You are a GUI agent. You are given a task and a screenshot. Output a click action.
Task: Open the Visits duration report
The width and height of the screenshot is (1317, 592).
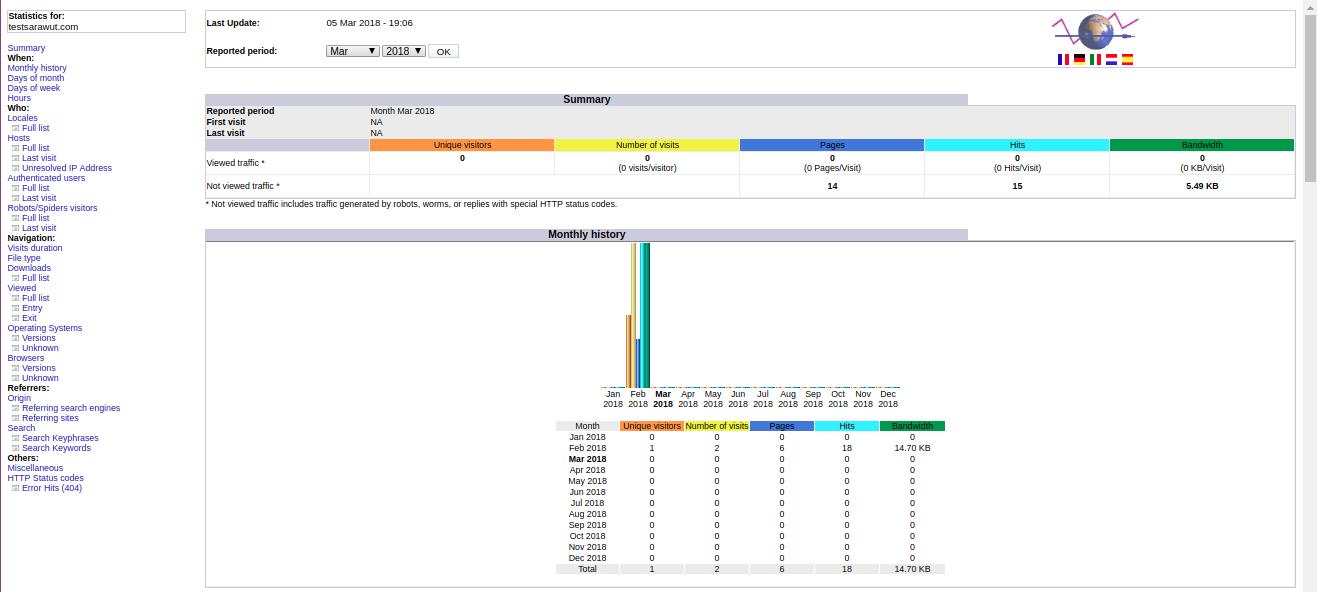(x=35, y=248)
